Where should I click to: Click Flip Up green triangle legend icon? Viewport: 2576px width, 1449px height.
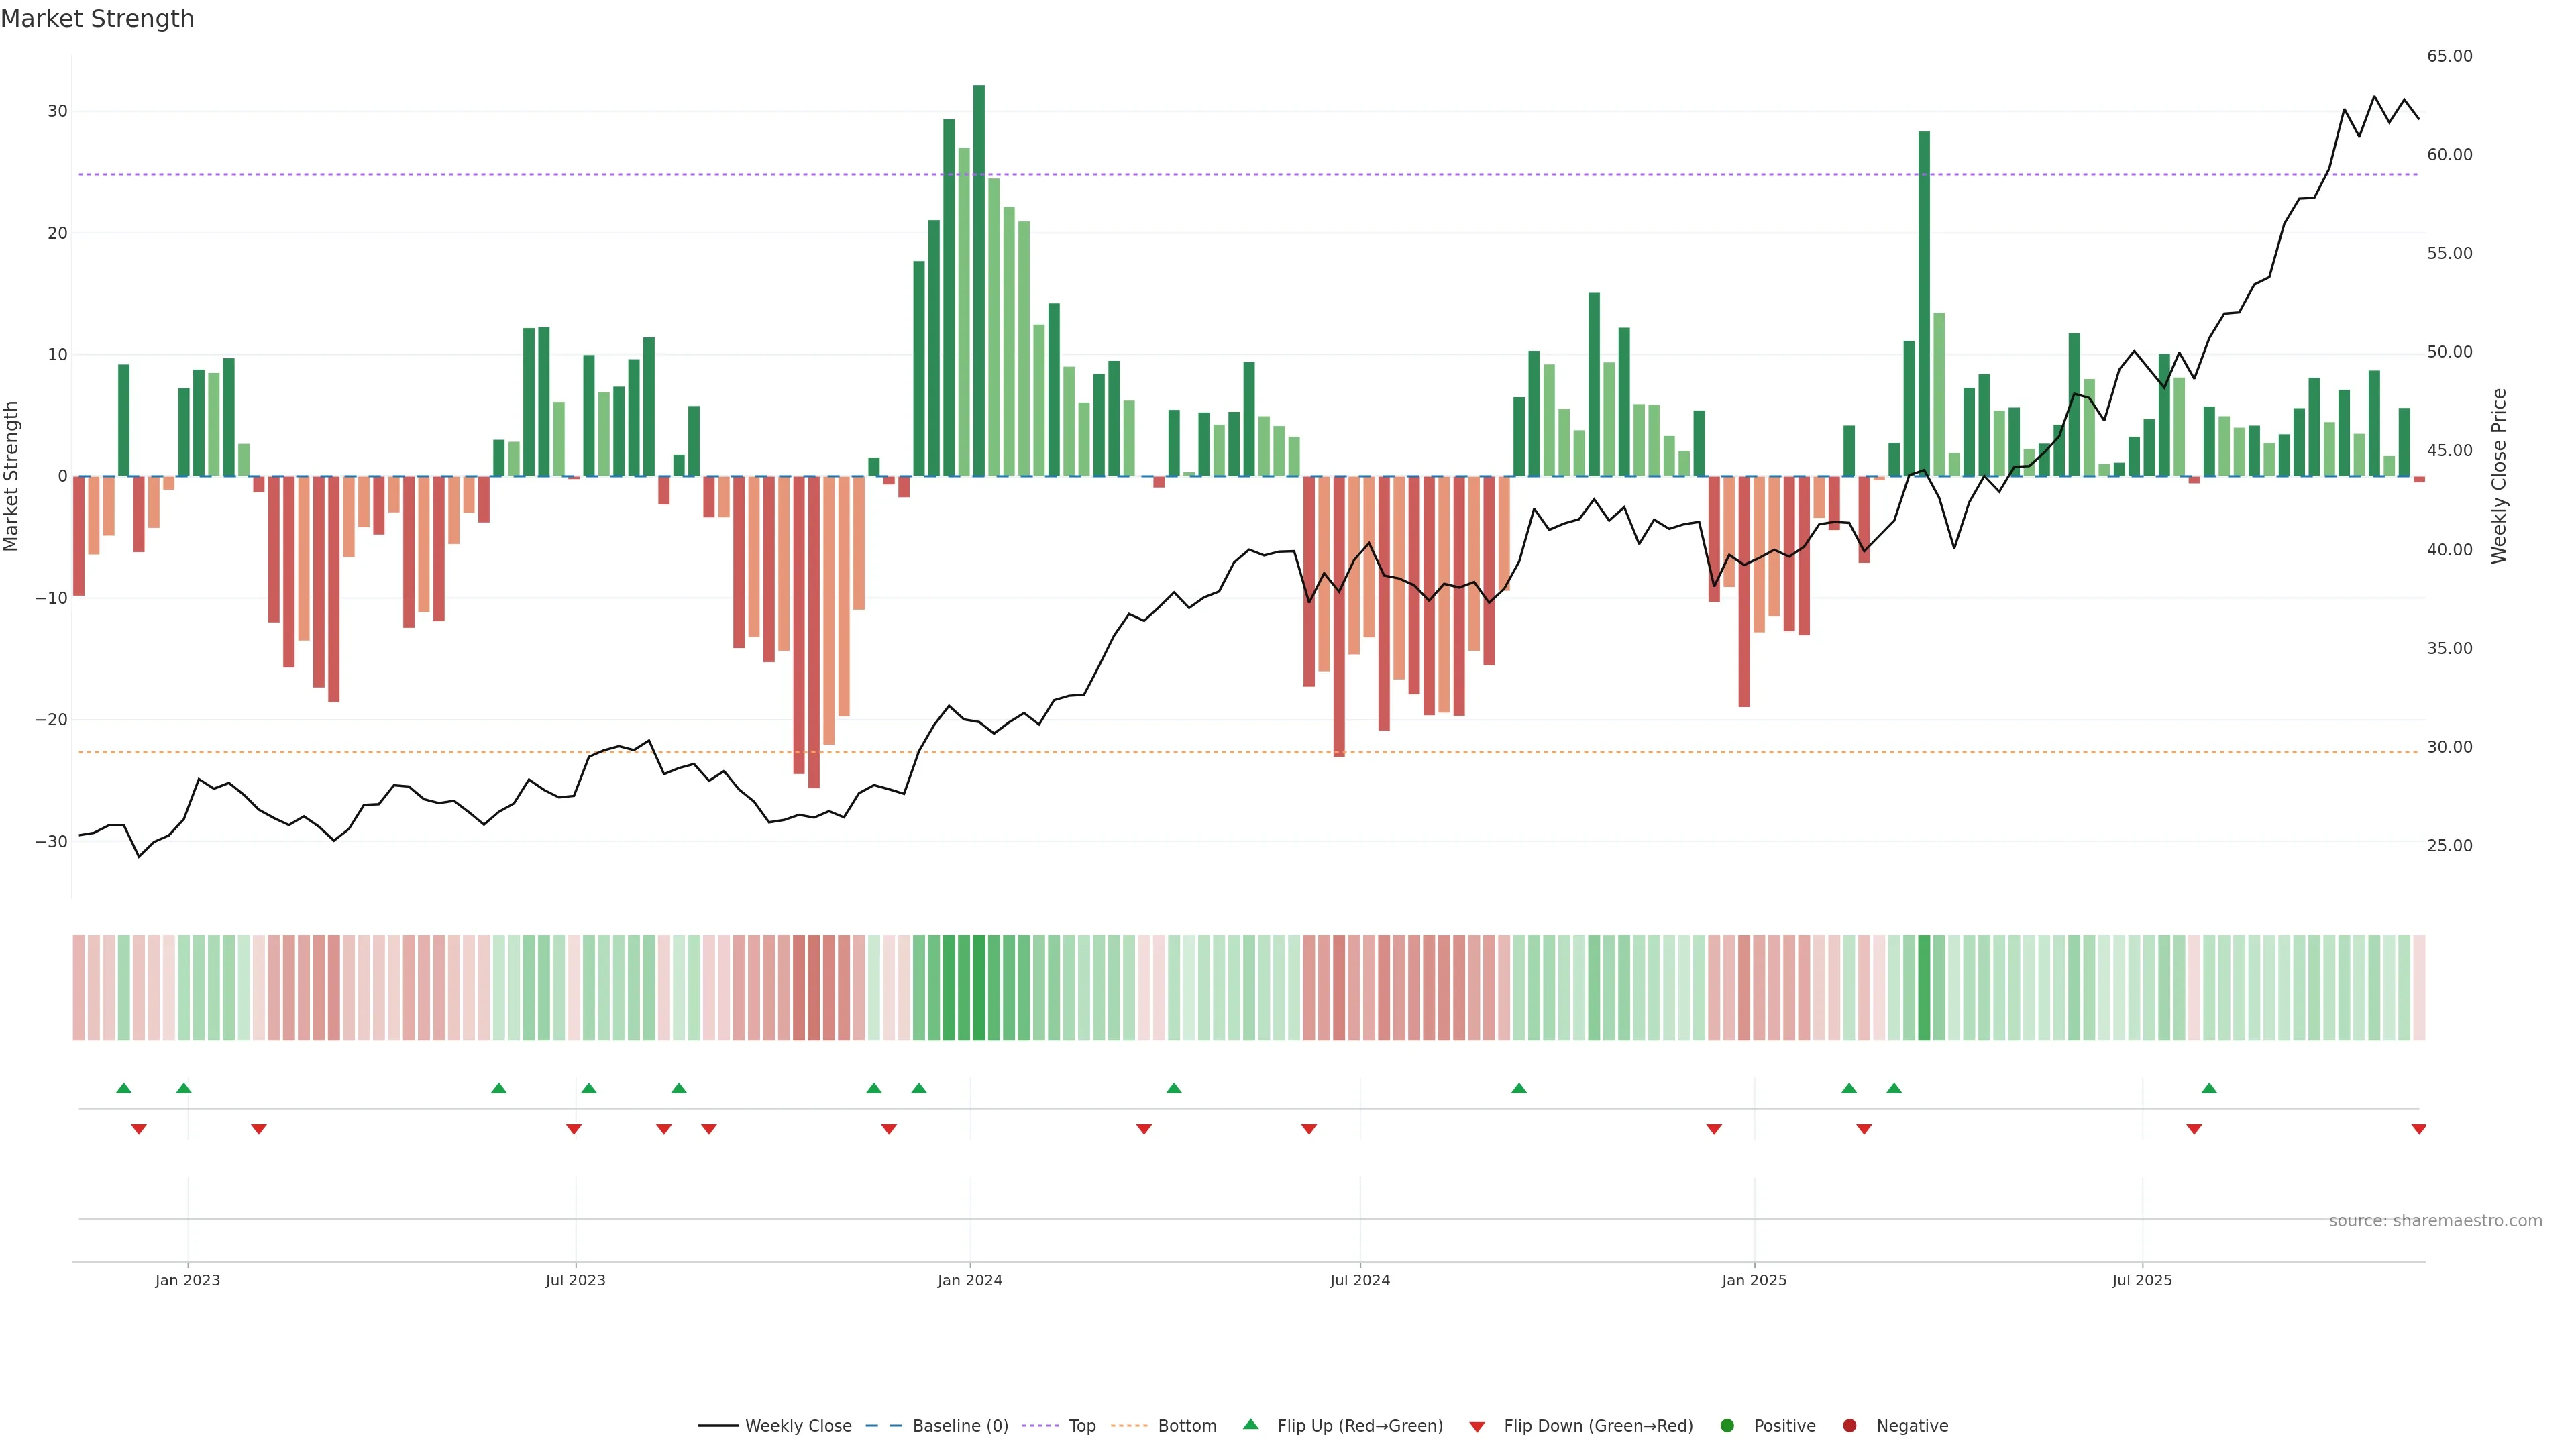click(1250, 1425)
